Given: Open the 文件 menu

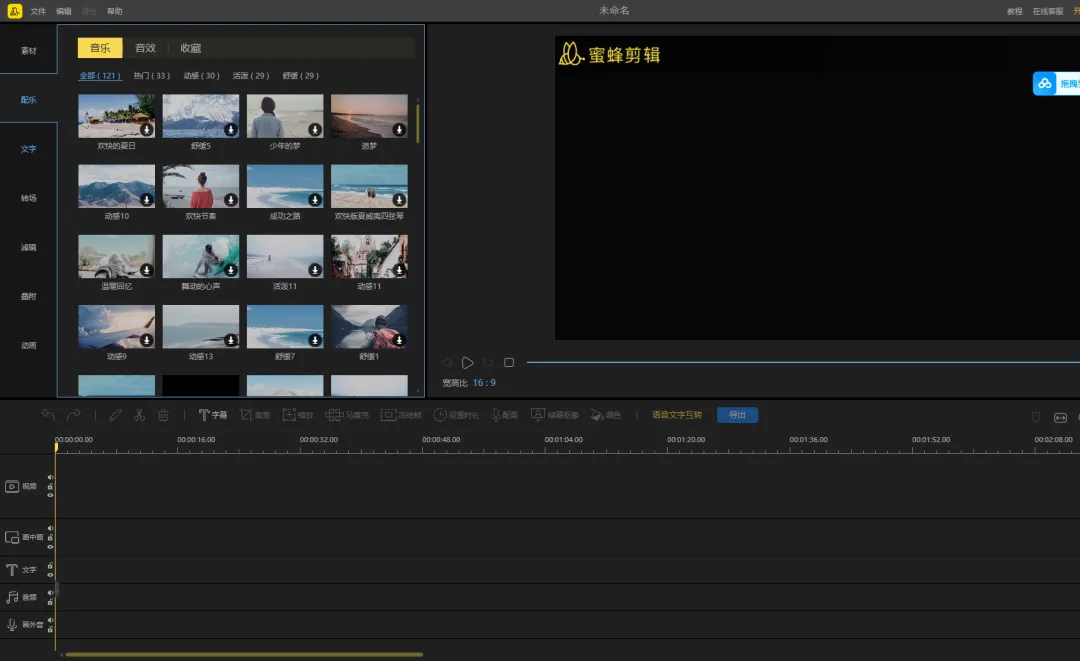Looking at the screenshot, I should [x=38, y=11].
